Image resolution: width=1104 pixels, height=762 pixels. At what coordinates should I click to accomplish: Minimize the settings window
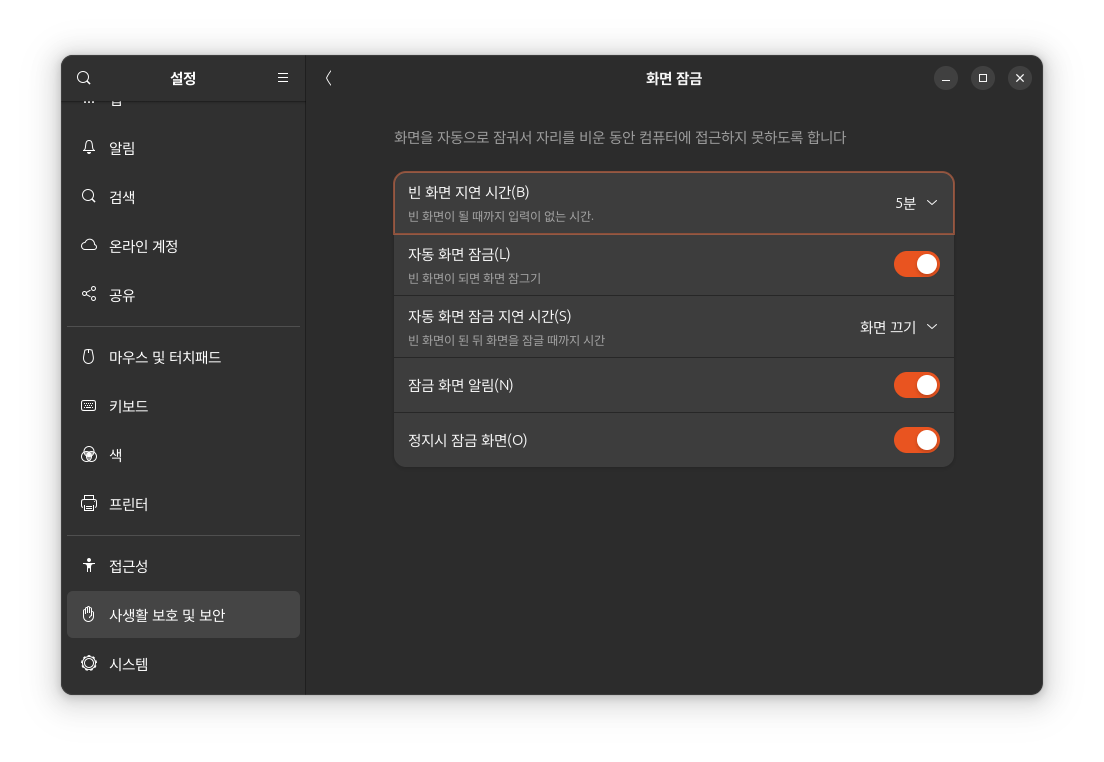(x=946, y=78)
